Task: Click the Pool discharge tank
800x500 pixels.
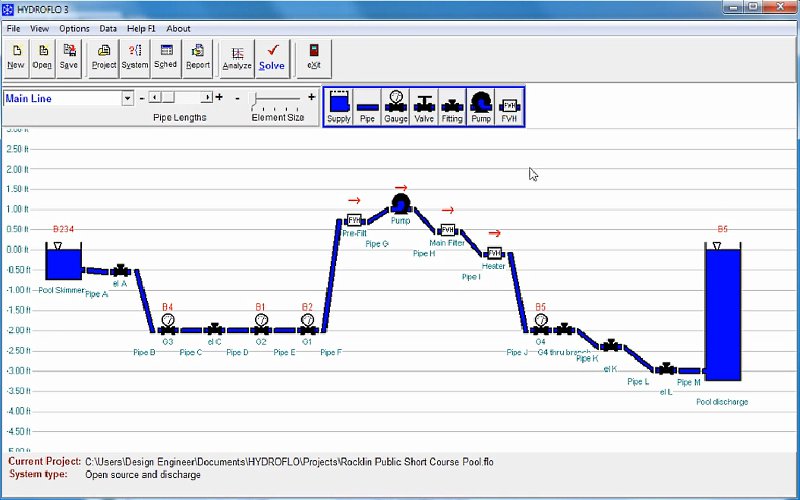Action: 723,312
